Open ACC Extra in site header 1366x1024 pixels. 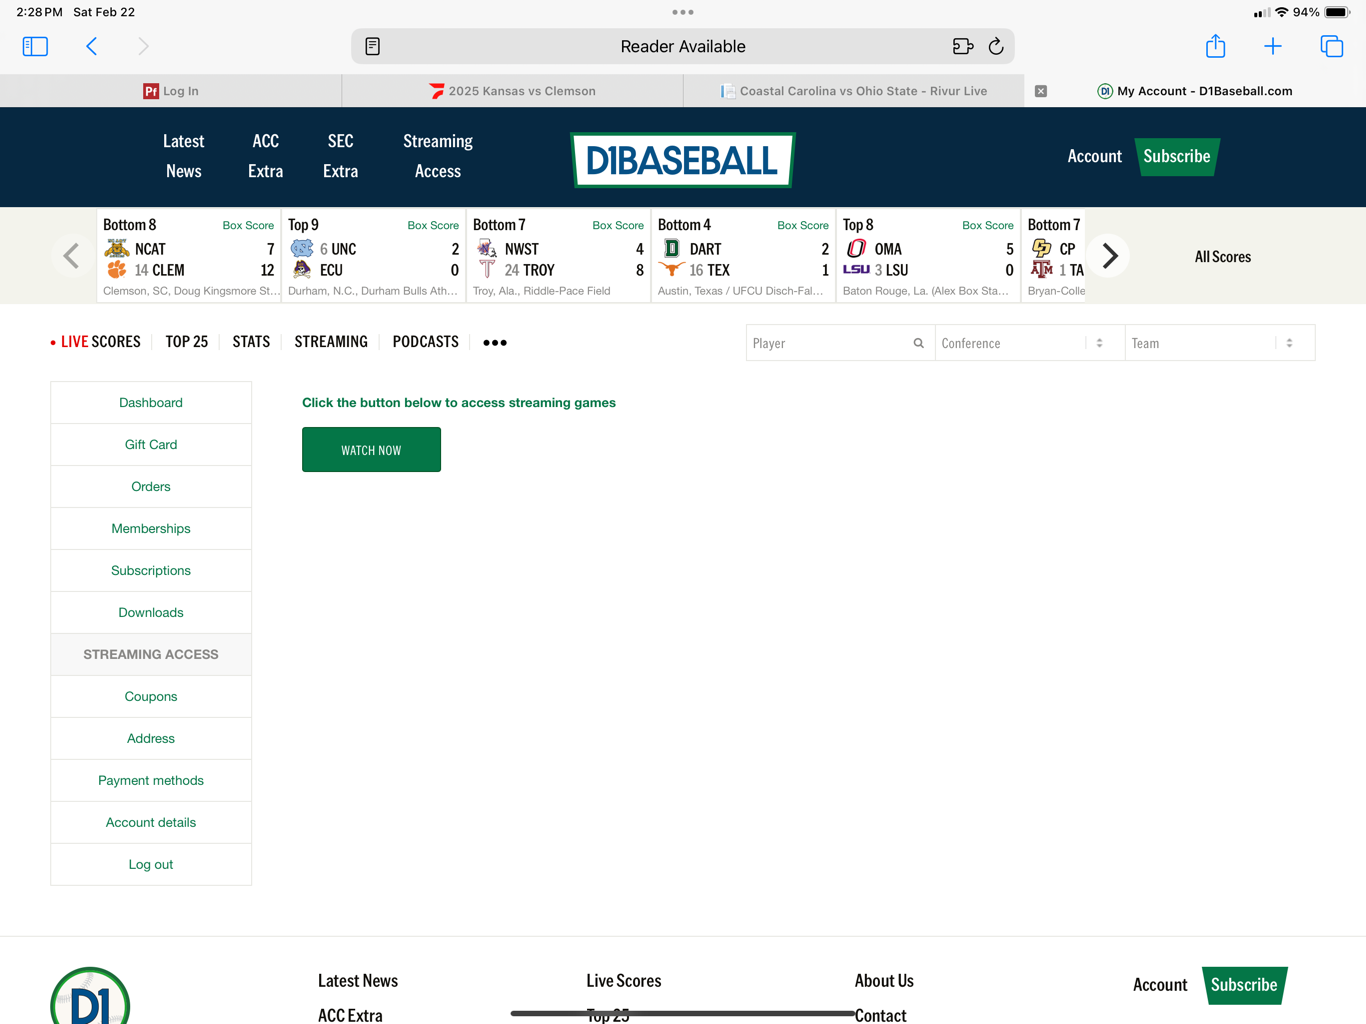266,156
